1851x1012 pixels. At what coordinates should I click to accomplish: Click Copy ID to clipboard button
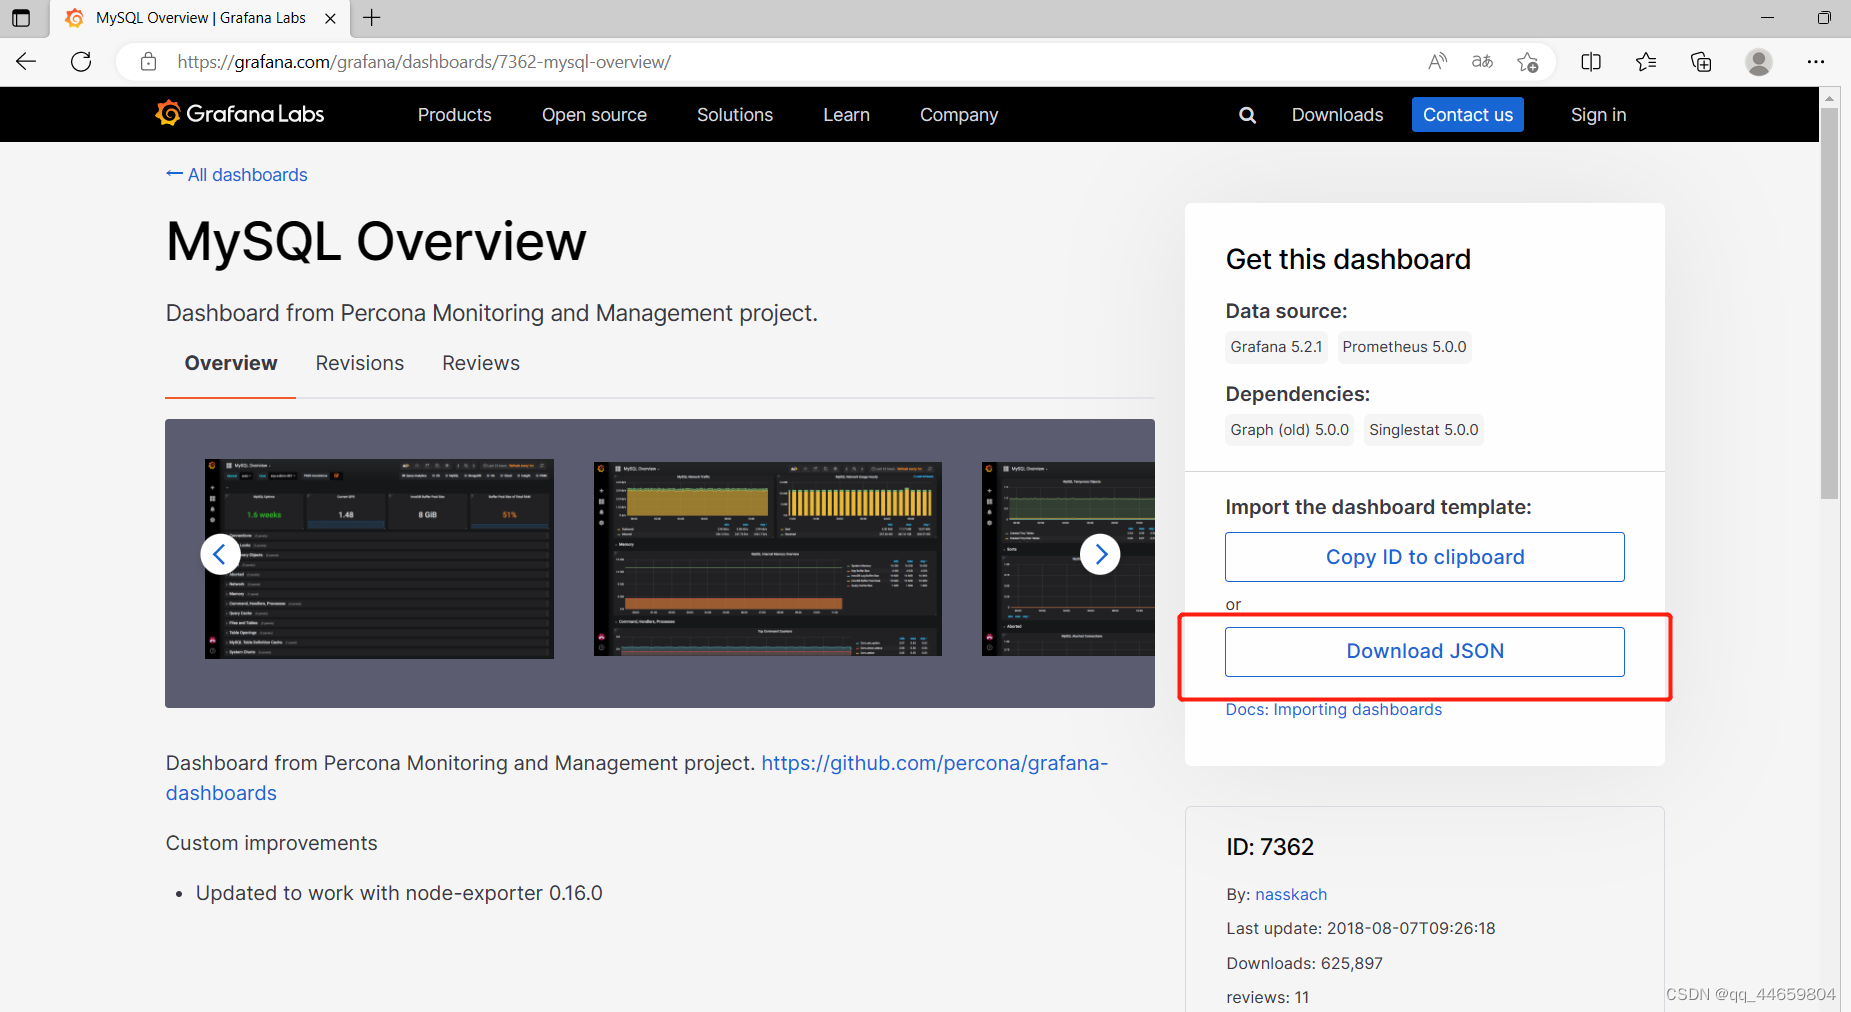(1425, 557)
